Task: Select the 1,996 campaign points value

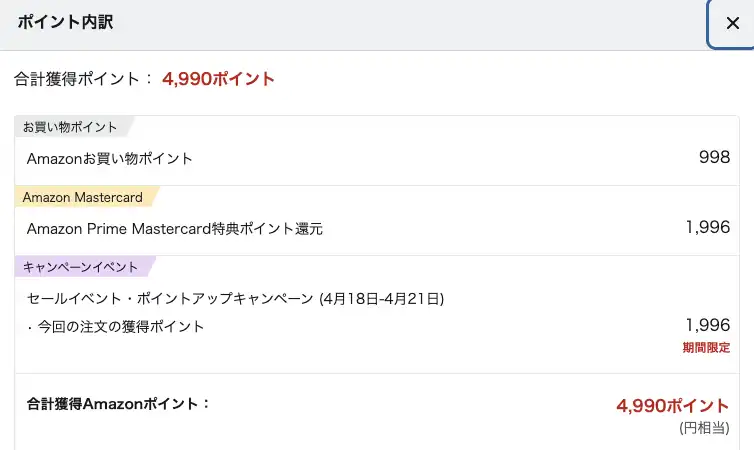Action: tap(708, 324)
